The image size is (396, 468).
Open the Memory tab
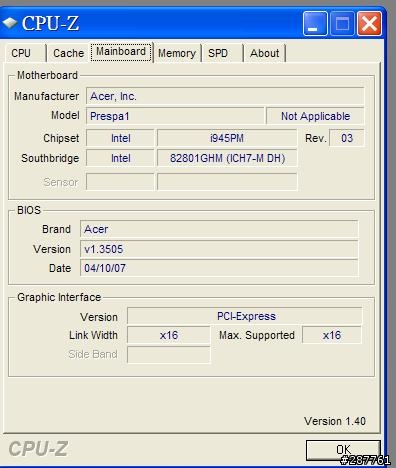pyautogui.click(x=177, y=53)
